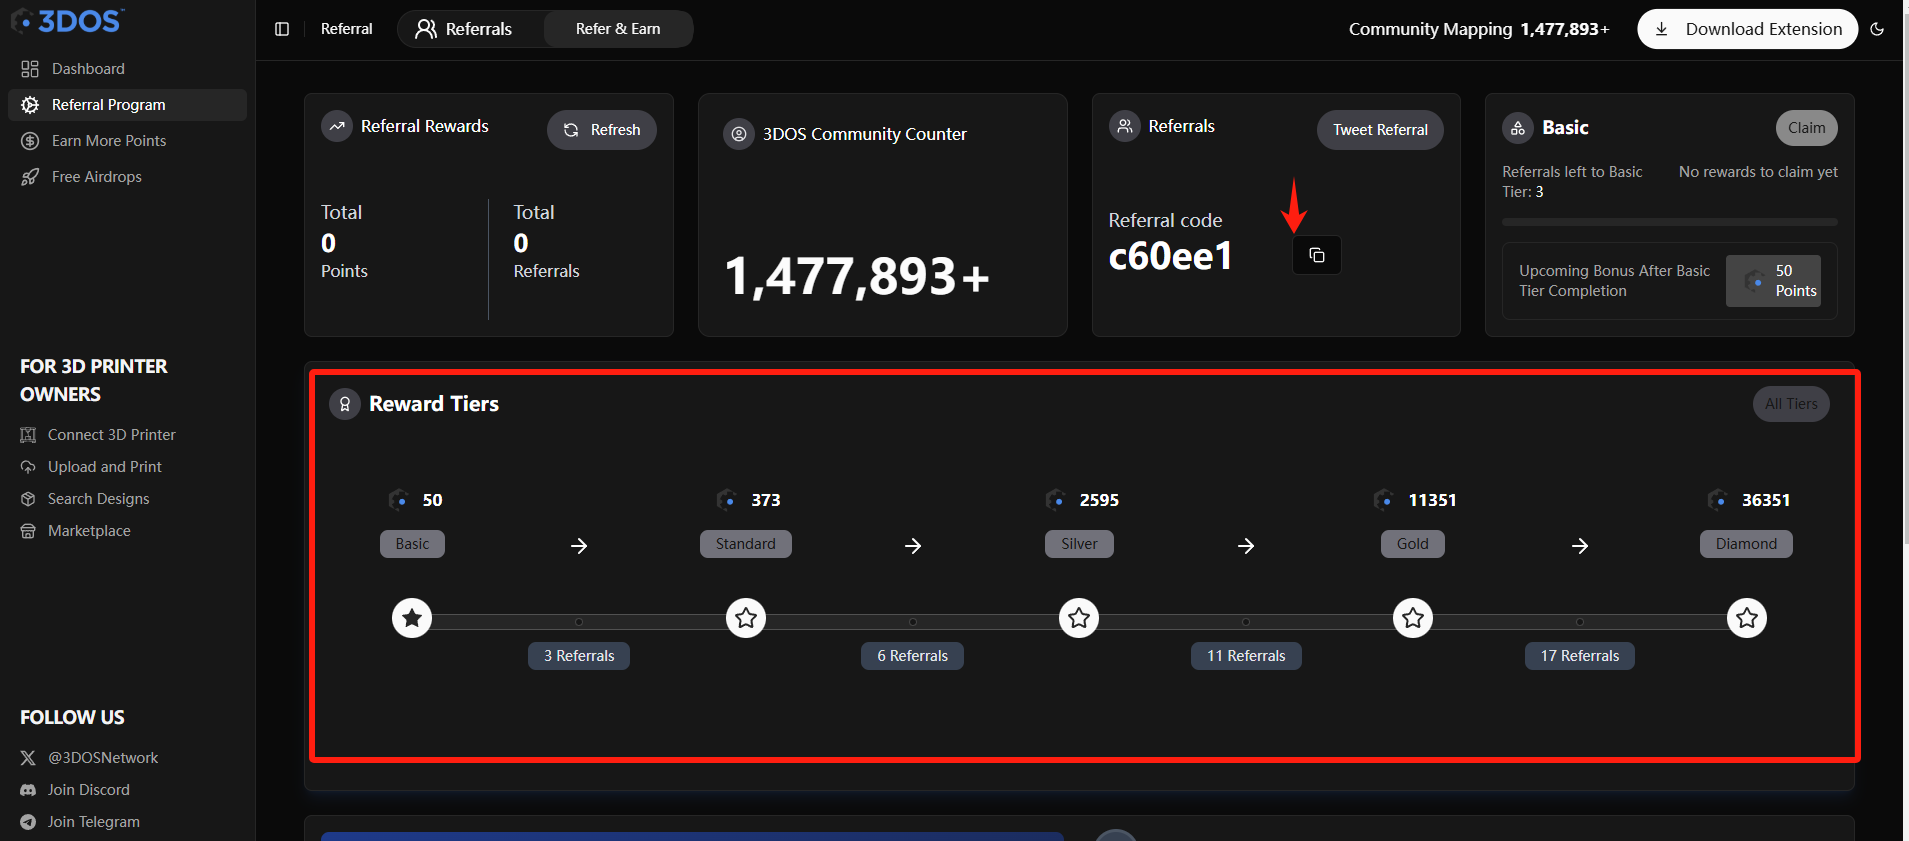Switch to the Referrals tab
Screen dimensions: 1909x841
(x=465, y=29)
